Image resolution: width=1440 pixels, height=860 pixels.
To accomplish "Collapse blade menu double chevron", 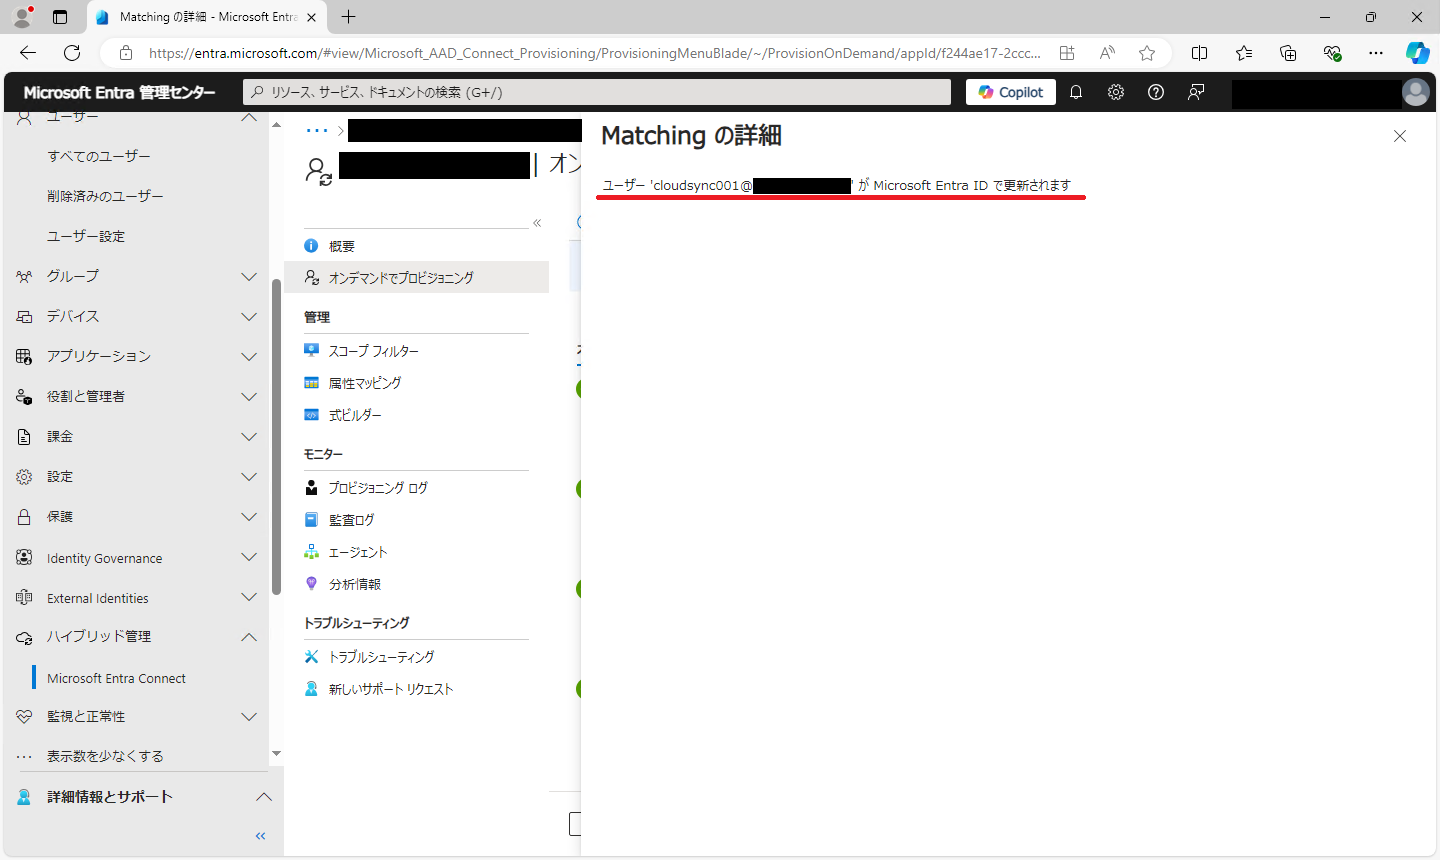I will click(x=537, y=223).
